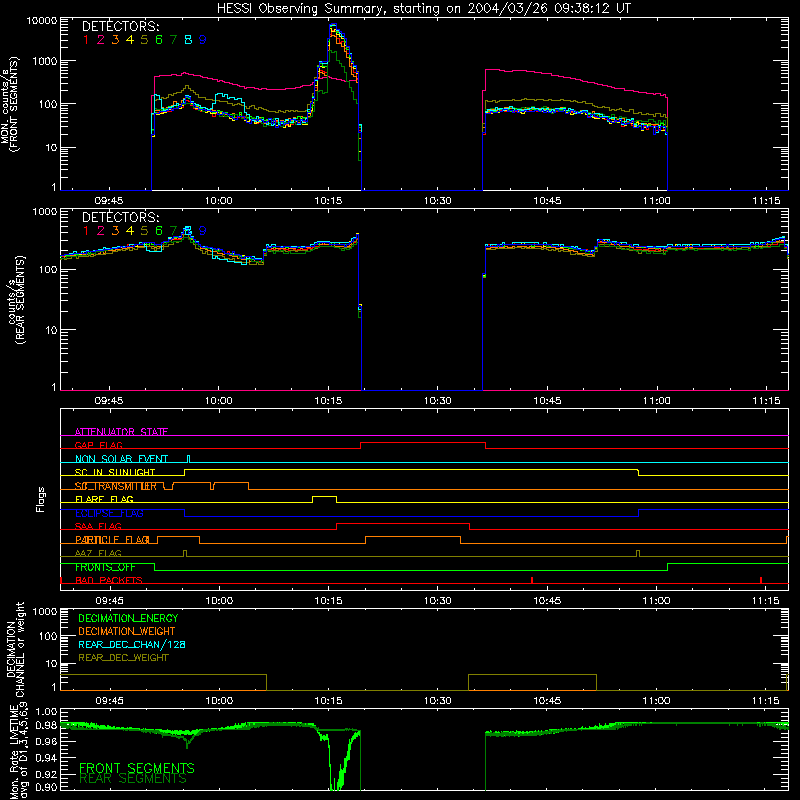800x800 pixels.
Task: Click the 0.90 tick on the livetime y-axis
Action: click(x=46, y=787)
